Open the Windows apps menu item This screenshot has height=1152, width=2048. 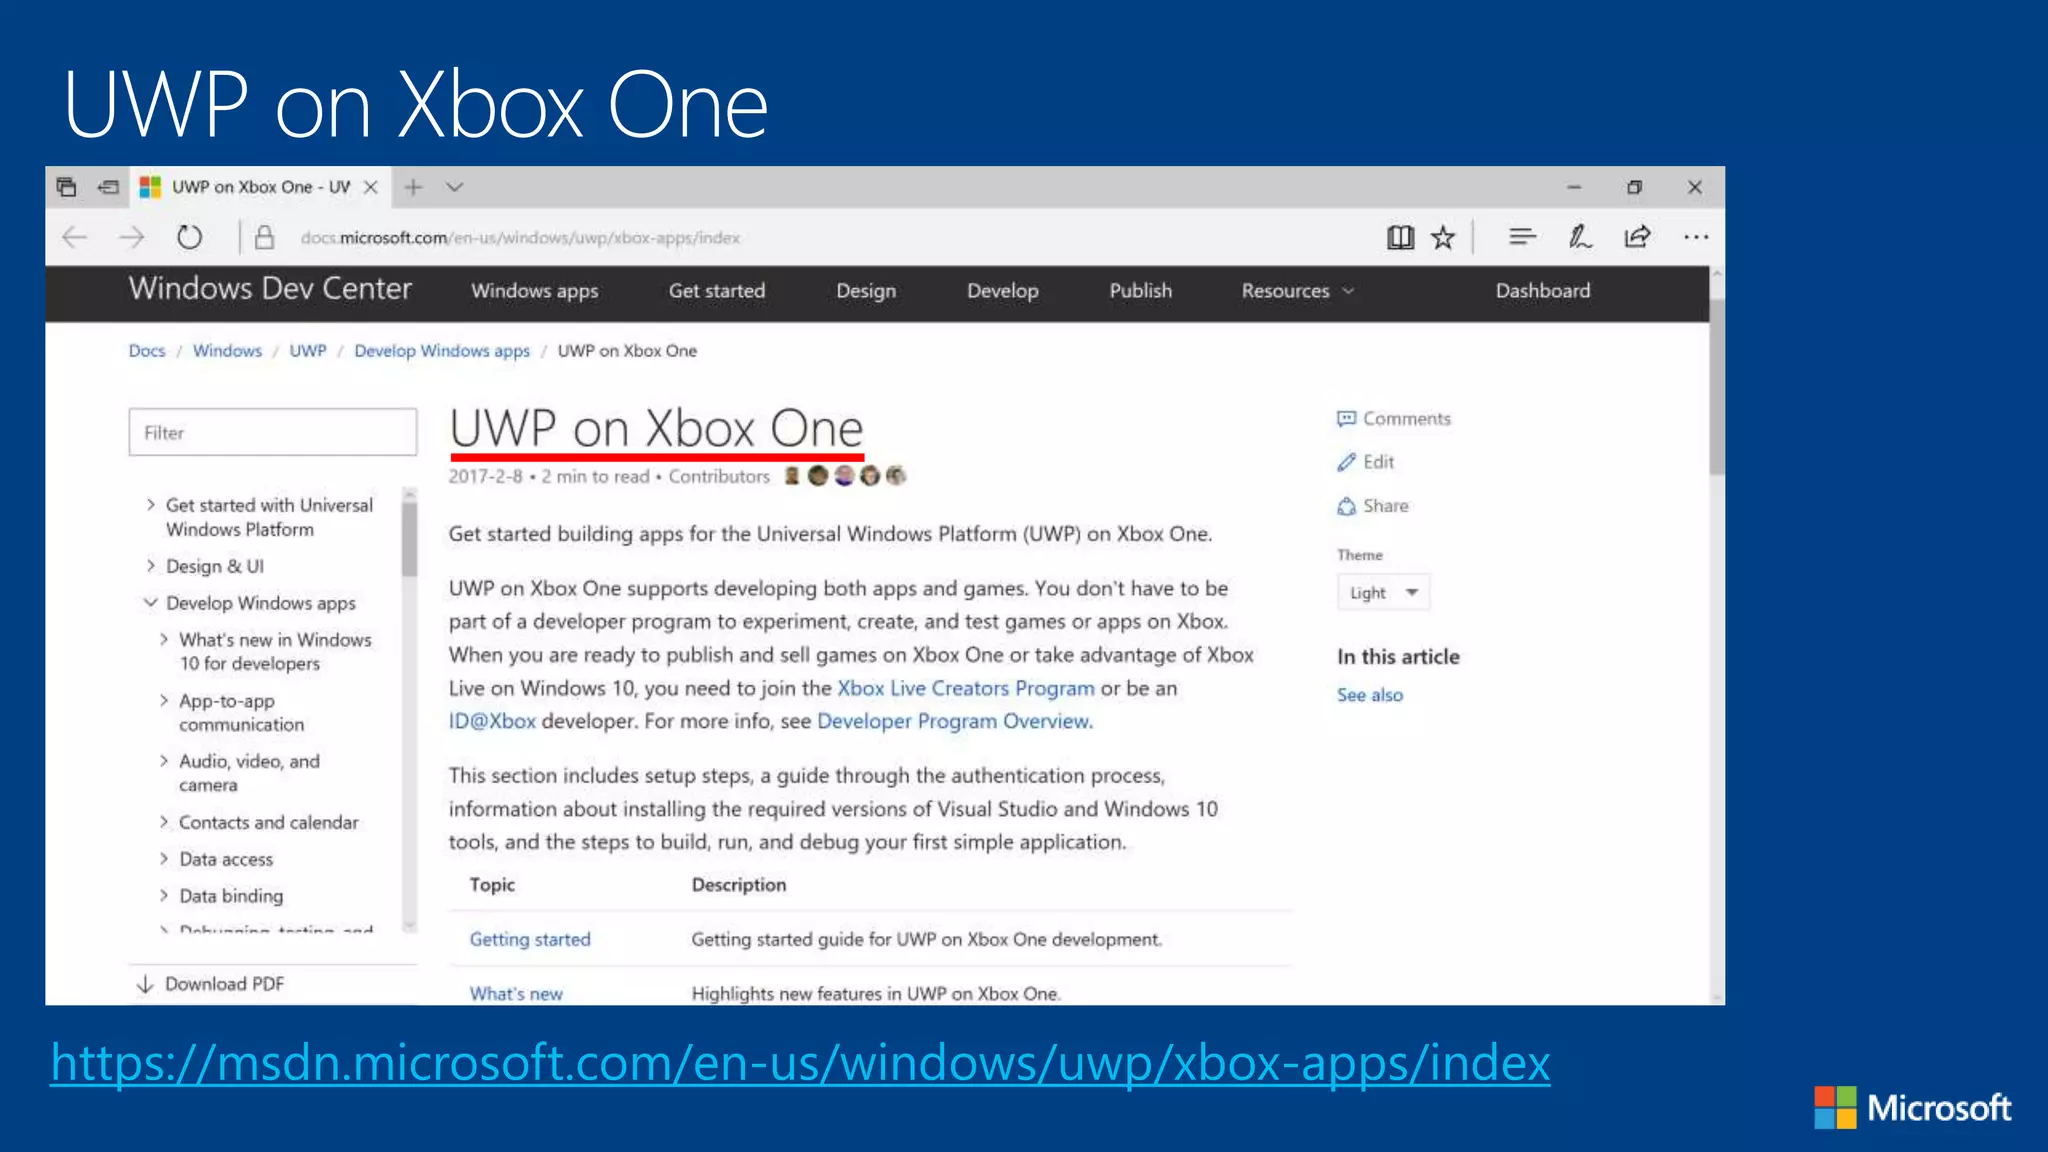click(x=535, y=291)
